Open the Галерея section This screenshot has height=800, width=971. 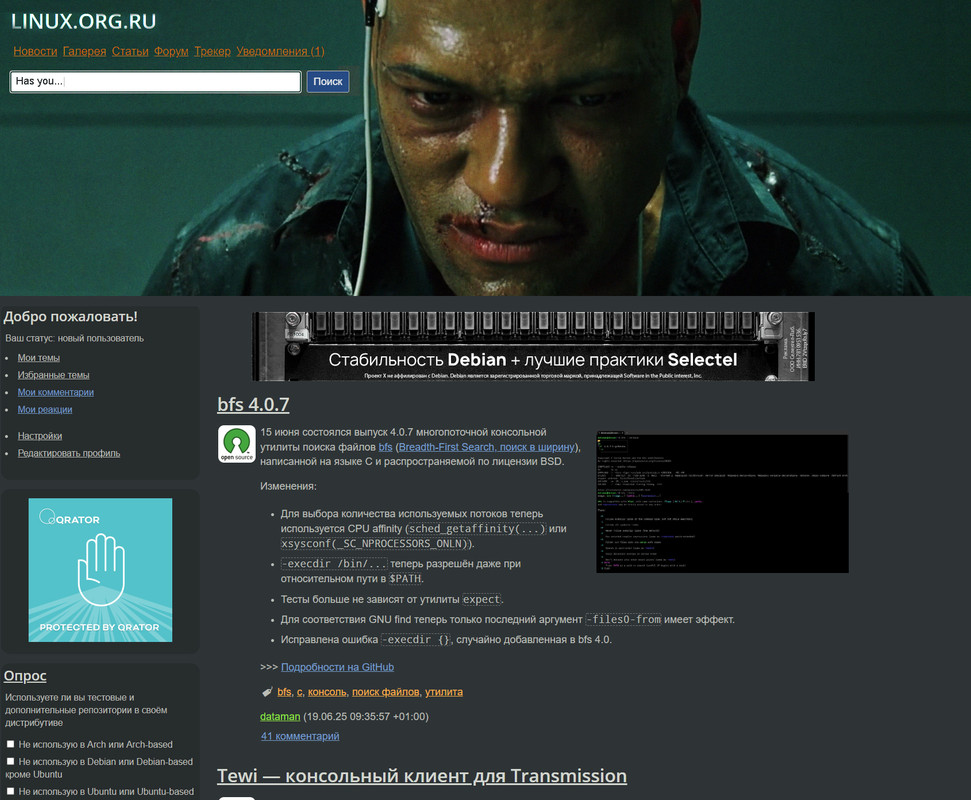[x=84, y=51]
